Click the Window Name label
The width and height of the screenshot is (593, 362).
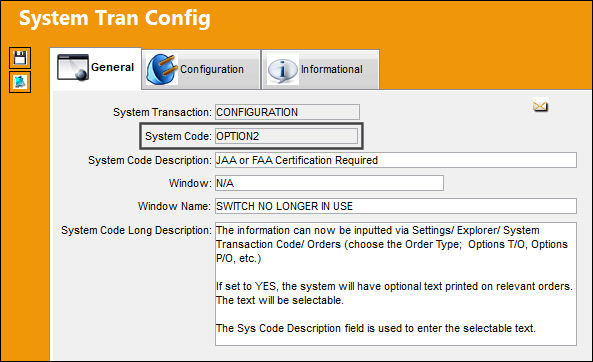174,206
